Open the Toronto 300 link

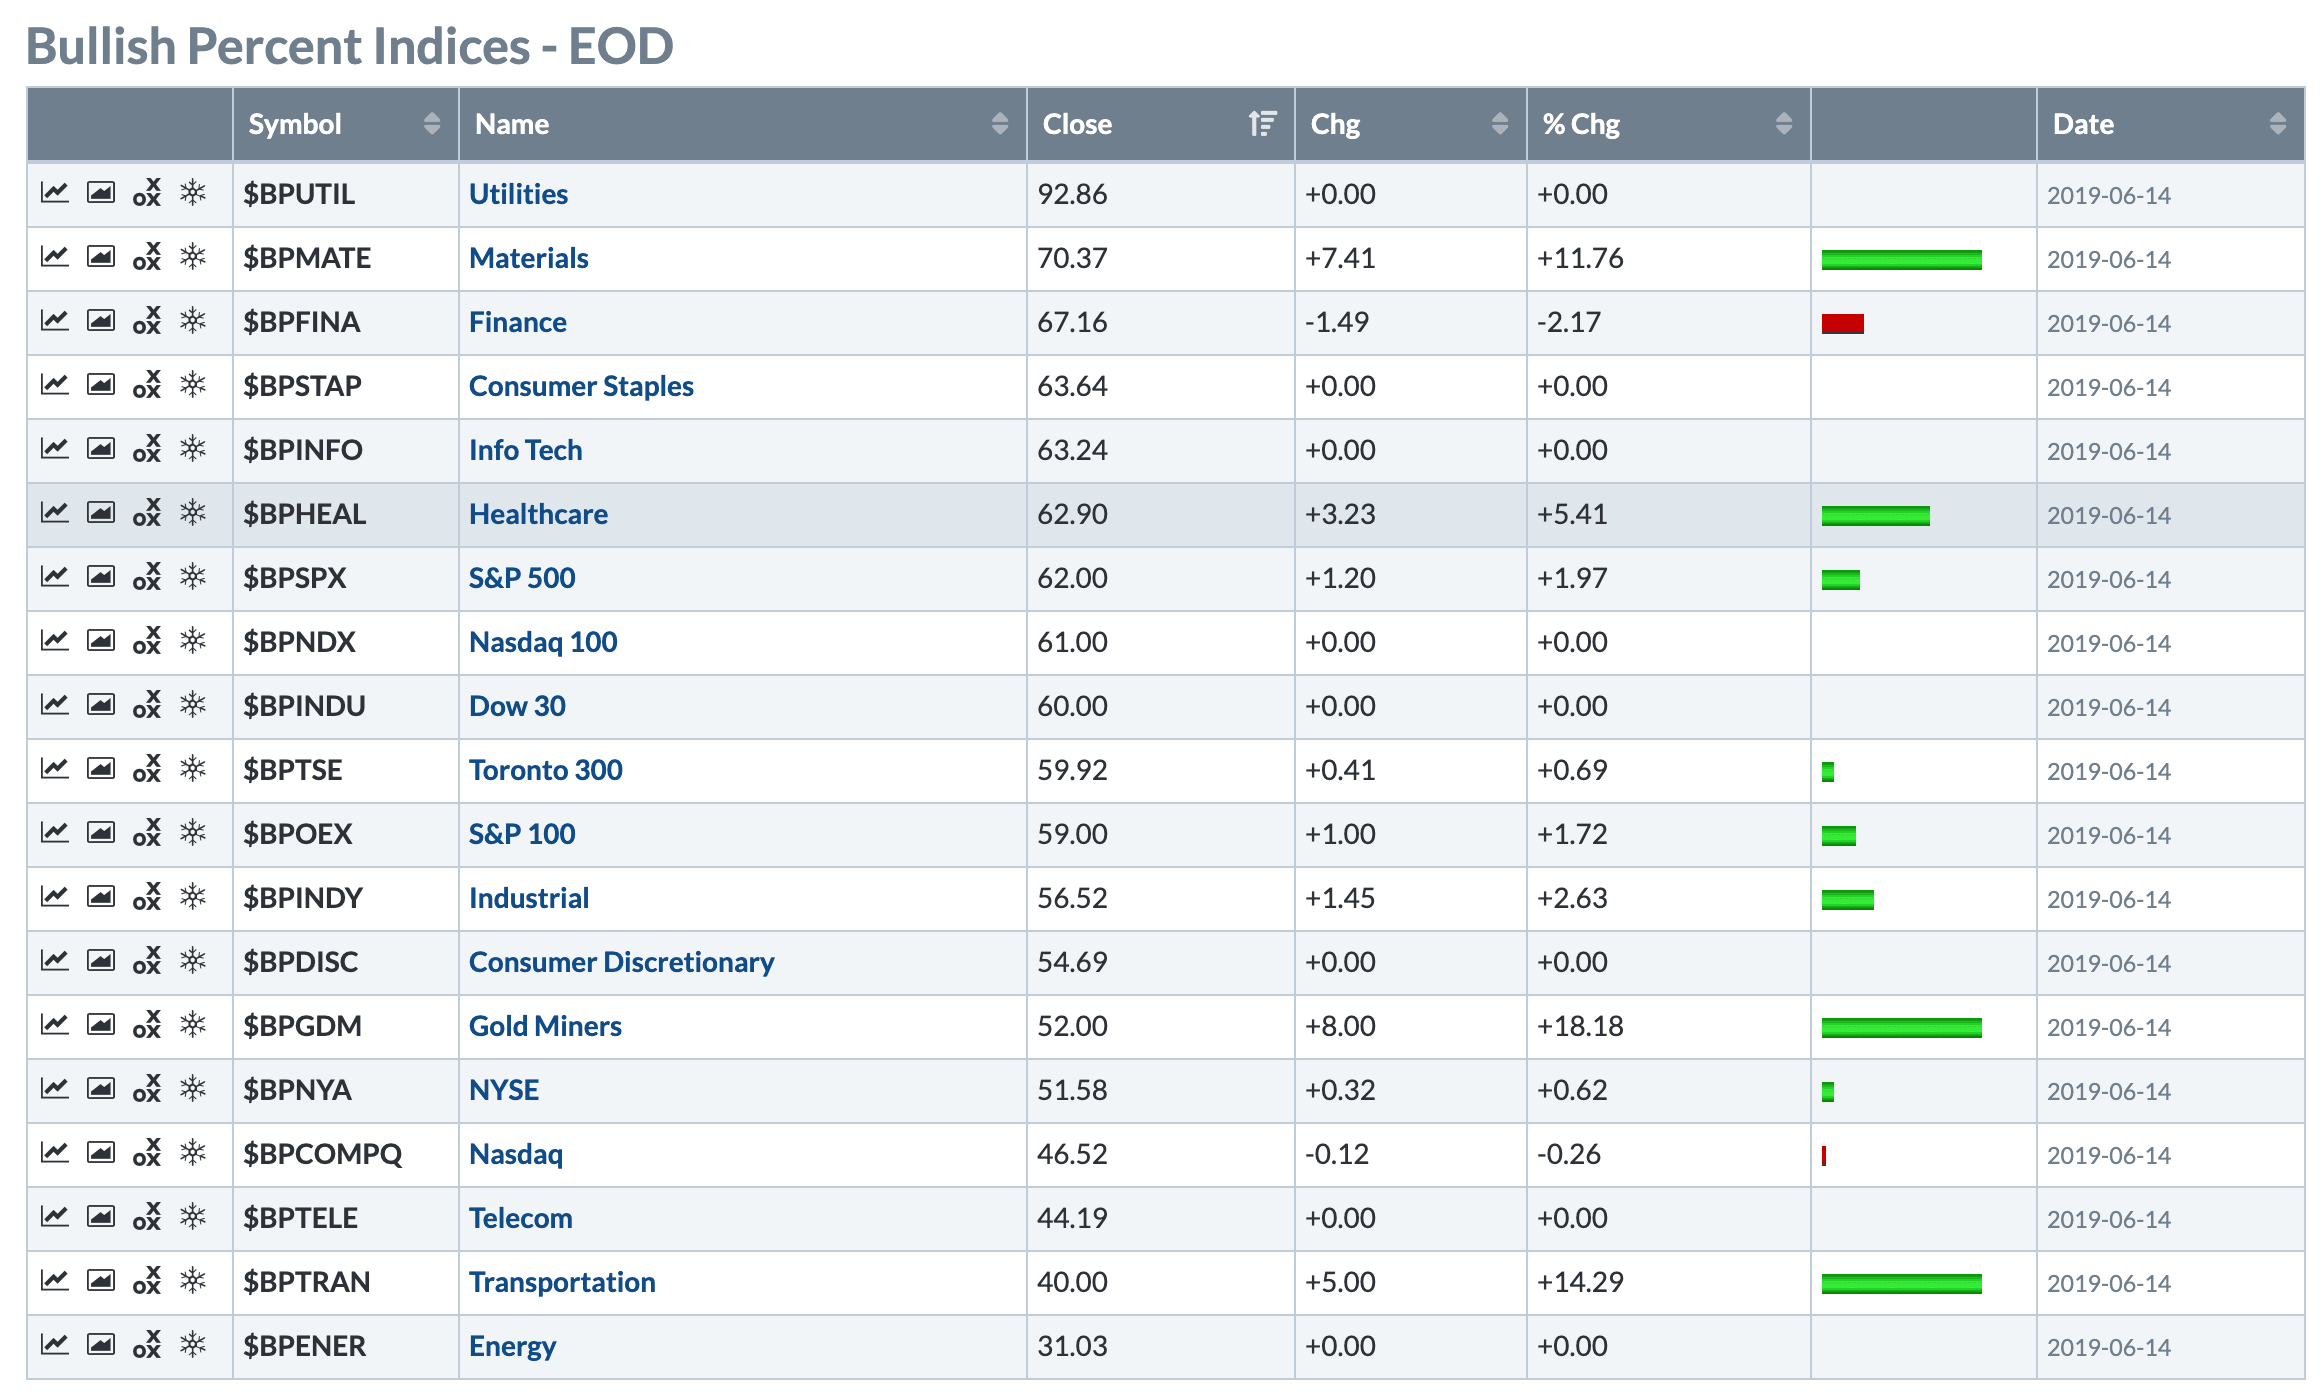(545, 770)
